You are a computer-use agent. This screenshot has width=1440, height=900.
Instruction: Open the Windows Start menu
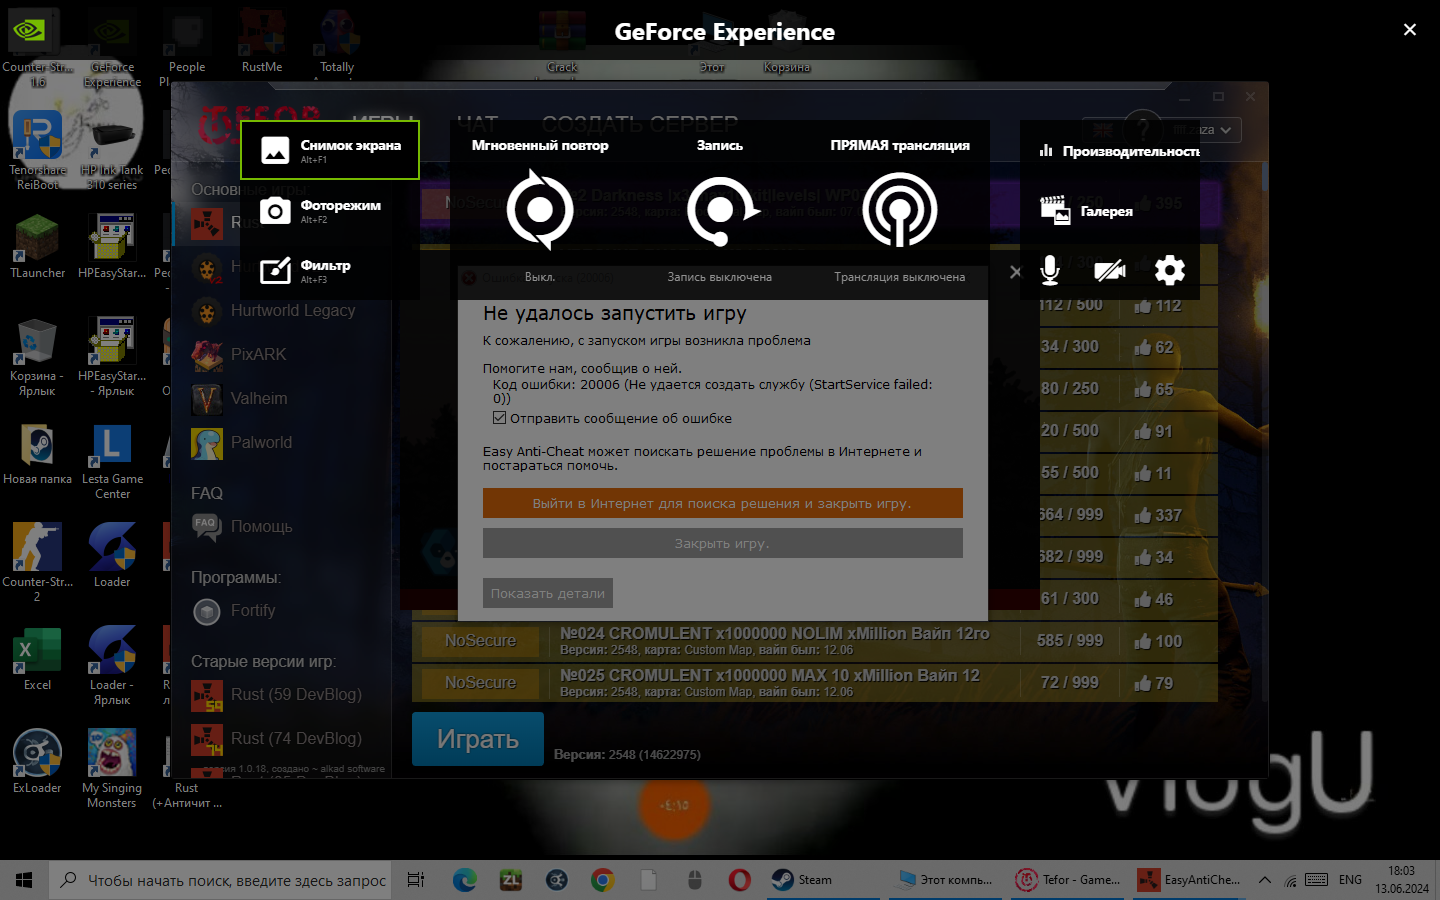click(24, 880)
